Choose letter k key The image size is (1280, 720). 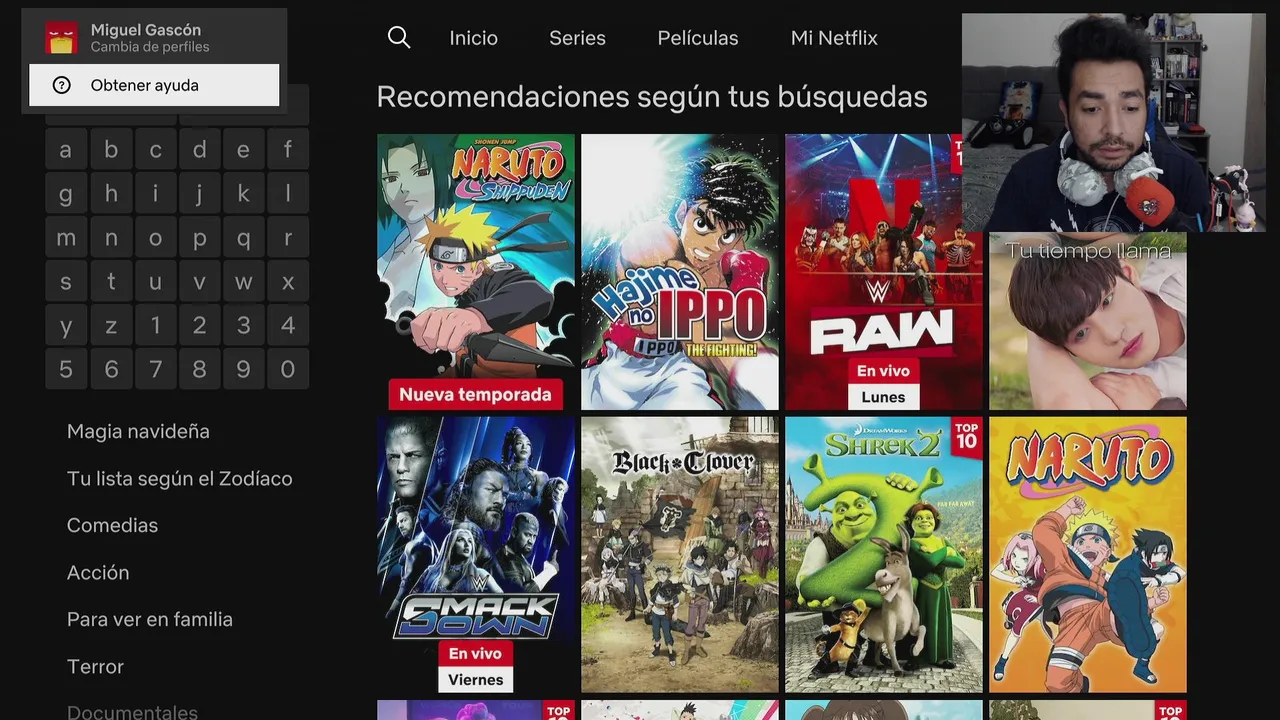click(243, 194)
